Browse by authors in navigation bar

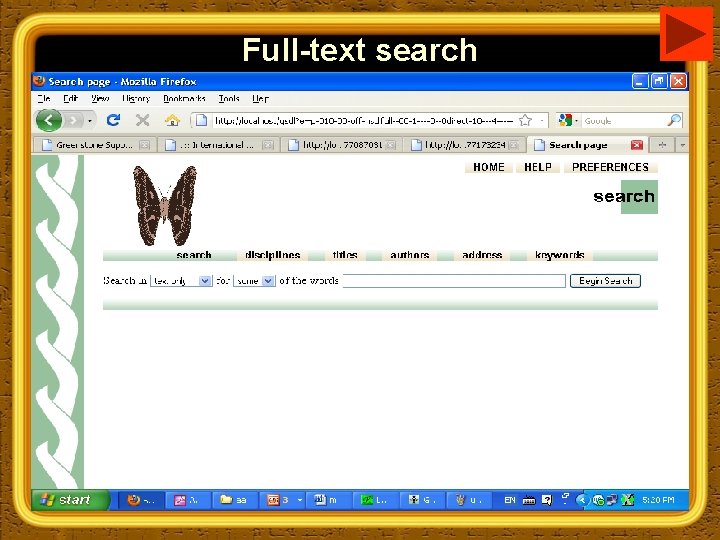click(x=410, y=255)
